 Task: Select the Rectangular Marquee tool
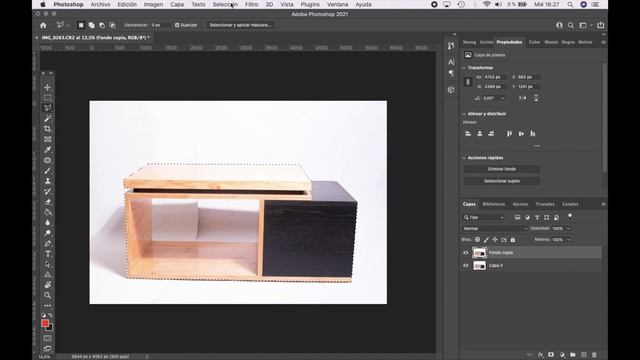pos(47,98)
